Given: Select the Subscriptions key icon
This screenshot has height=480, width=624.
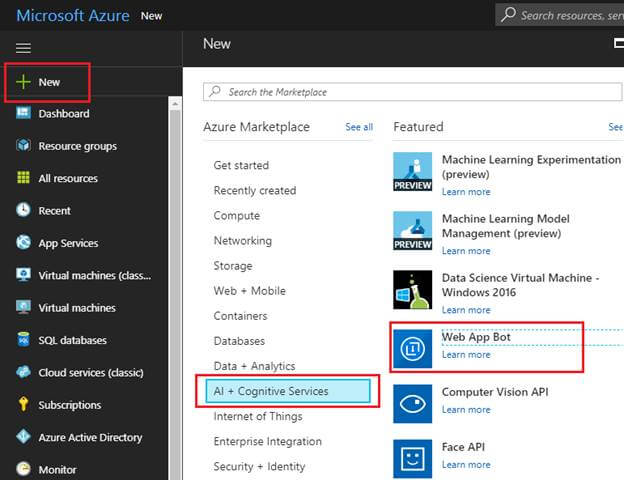Looking at the screenshot, I should [x=23, y=404].
